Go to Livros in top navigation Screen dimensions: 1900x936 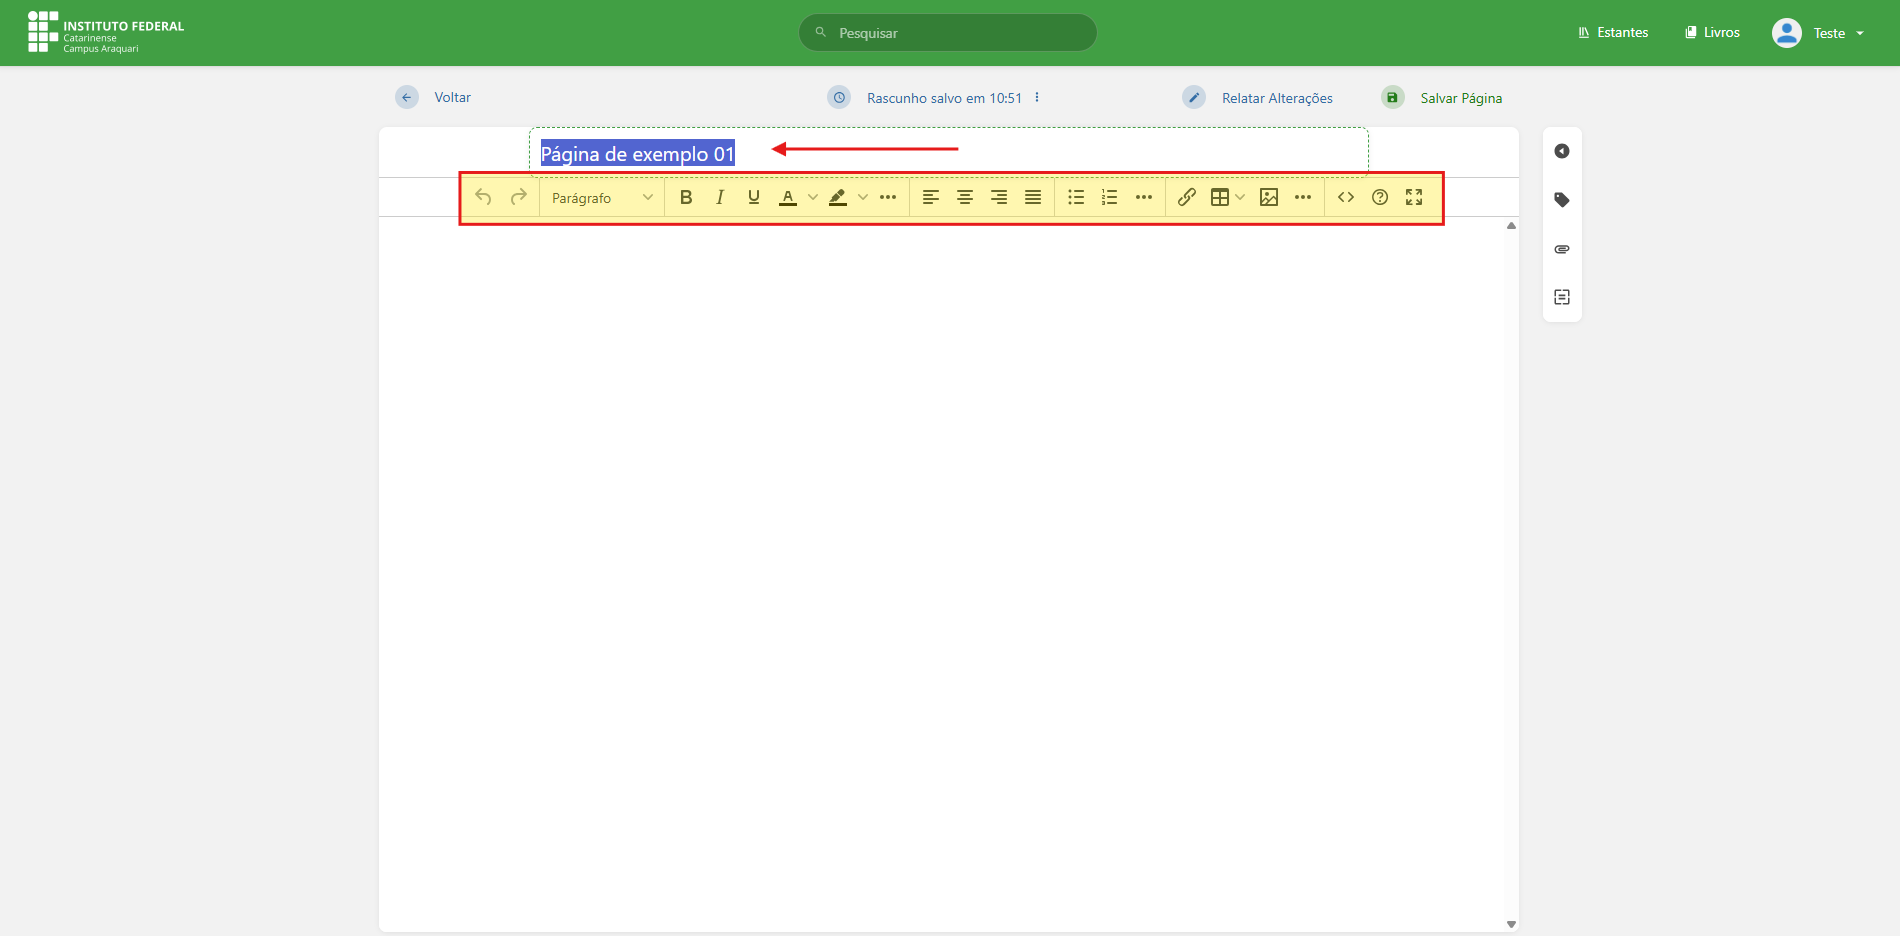click(1712, 33)
